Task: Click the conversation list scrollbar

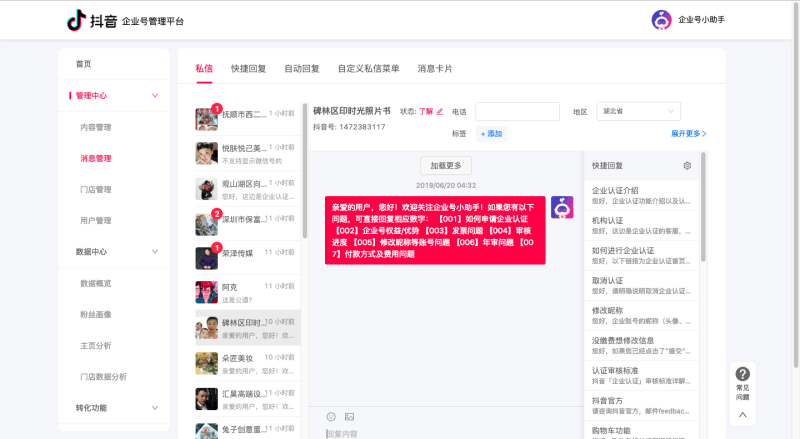Action: click(x=305, y=171)
